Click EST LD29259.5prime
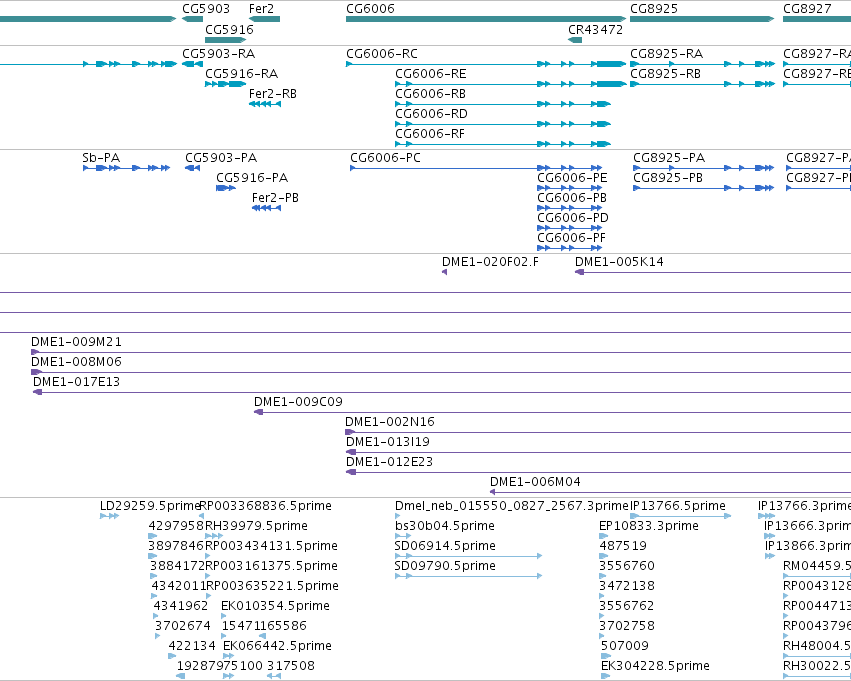This screenshot has height=681, width=851. coord(110,517)
